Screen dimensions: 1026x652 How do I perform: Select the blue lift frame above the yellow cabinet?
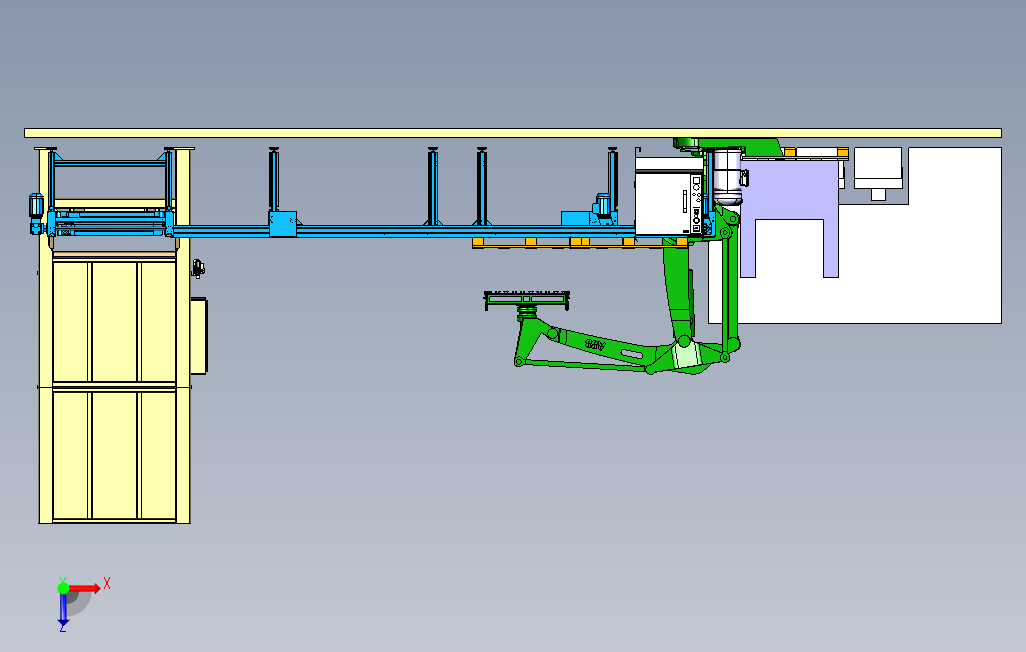tap(109, 192)
